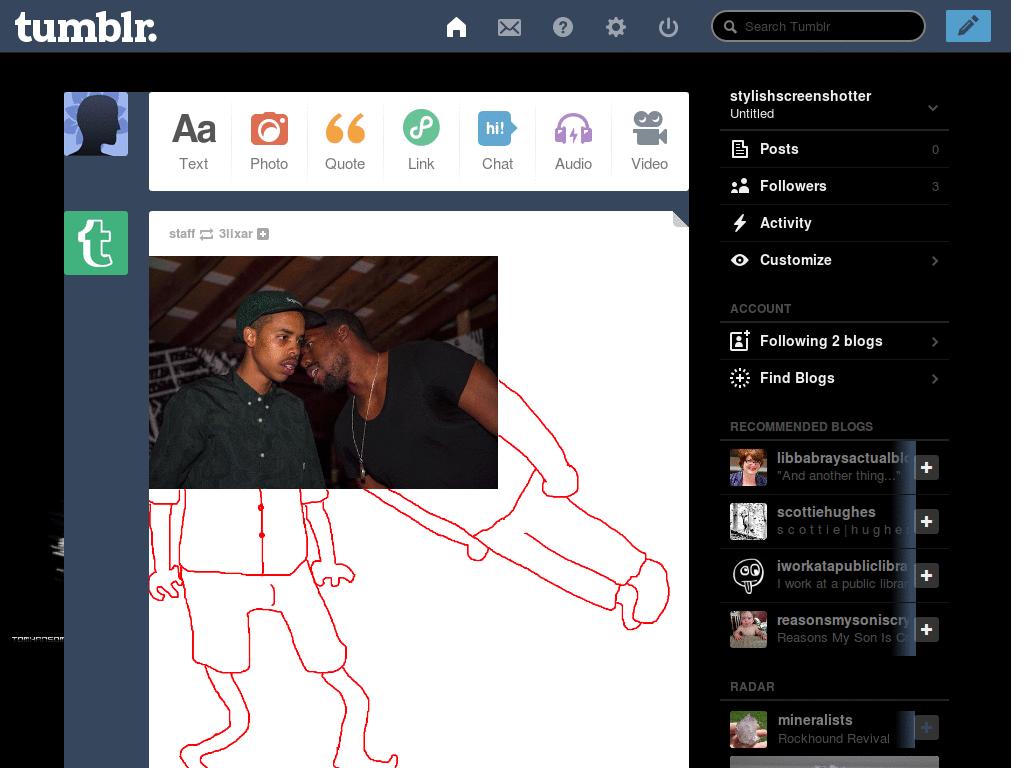The width and height of the screenshot is (1024, 768).
Task: Follow reasonsmysoniscrying with plus button
Action: tap(926, 630)
